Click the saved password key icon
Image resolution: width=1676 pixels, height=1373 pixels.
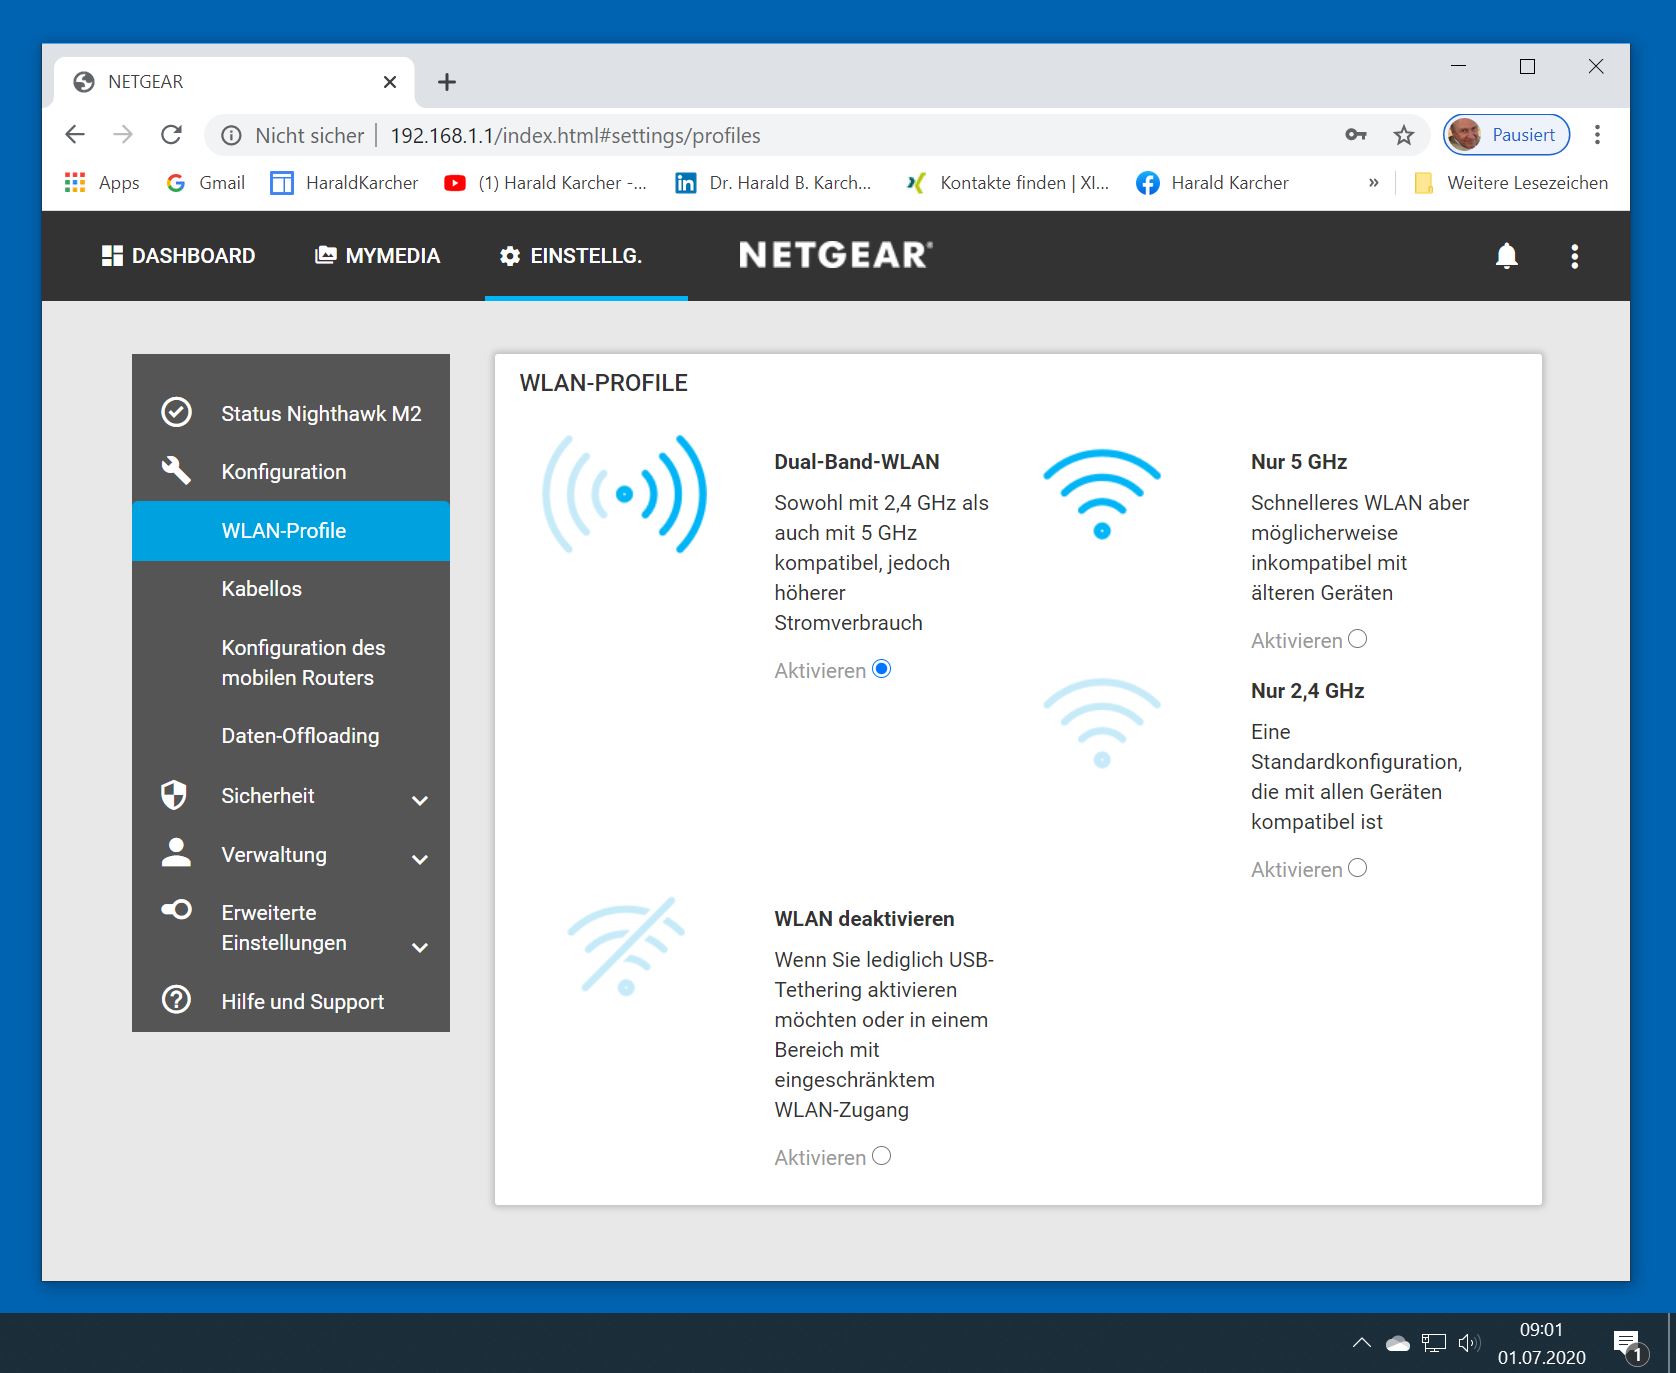[1355, 135]
